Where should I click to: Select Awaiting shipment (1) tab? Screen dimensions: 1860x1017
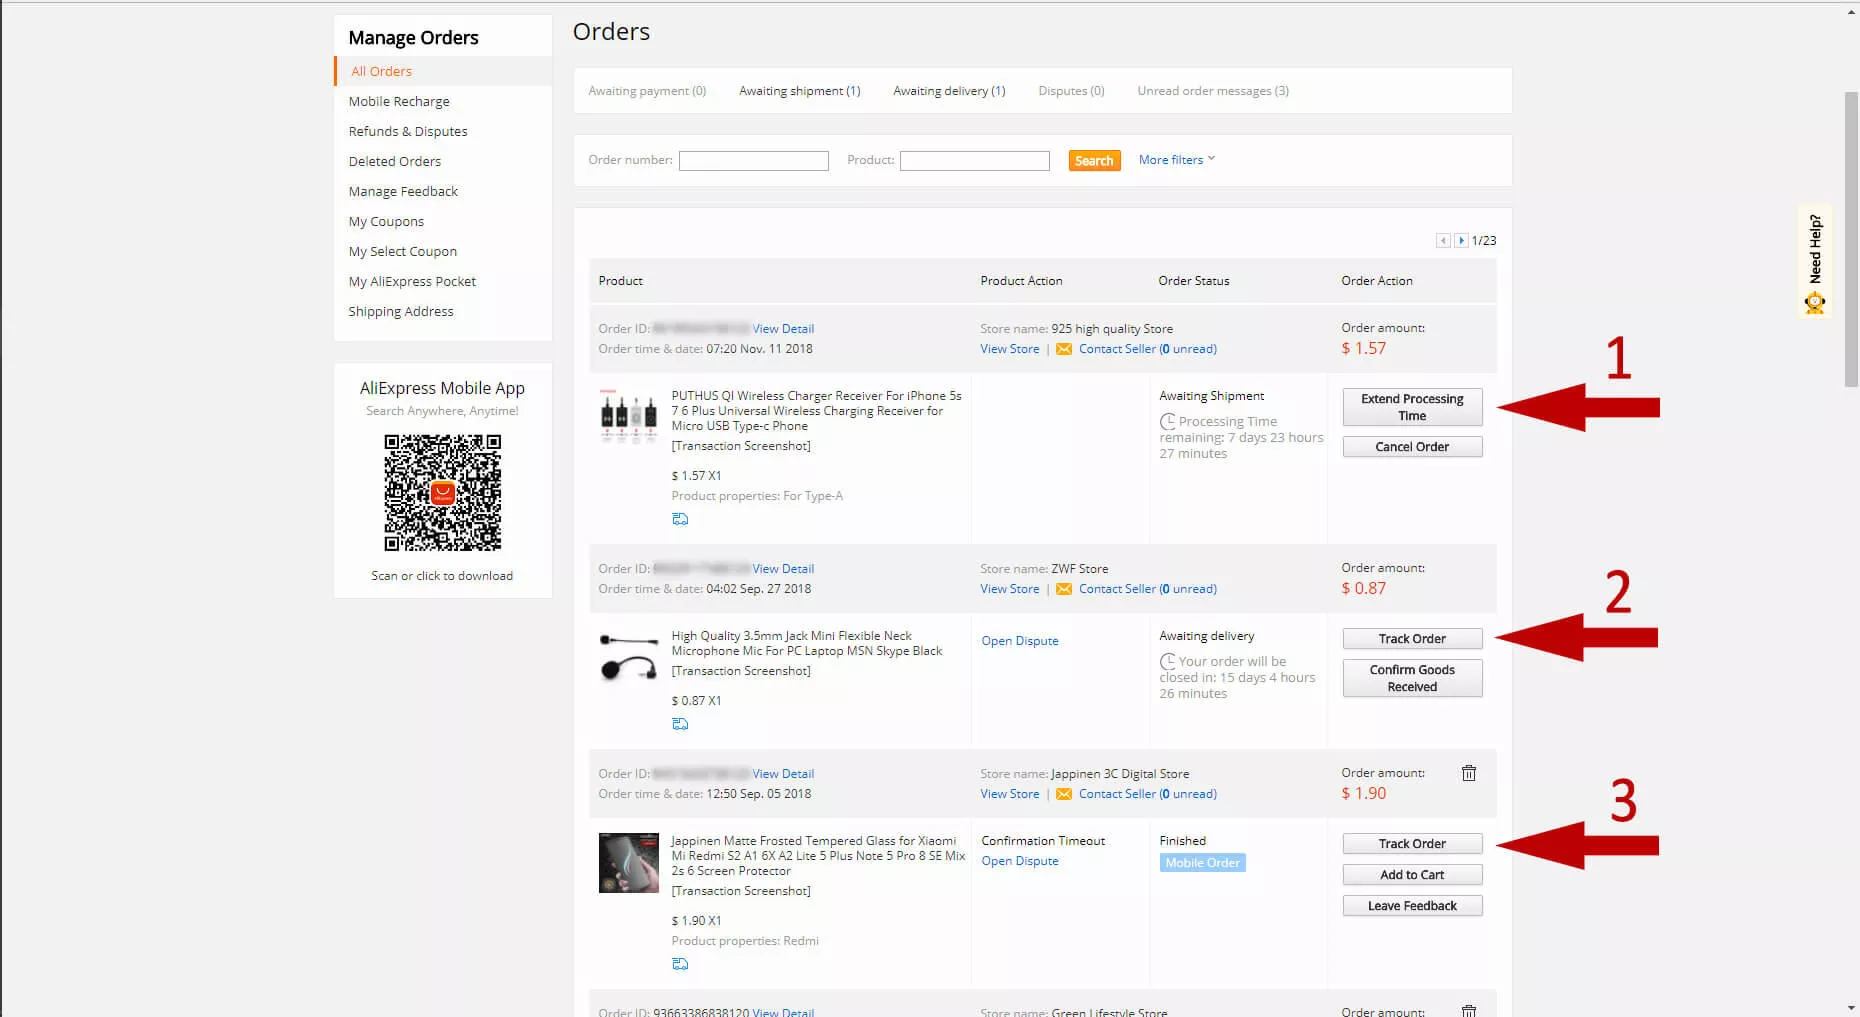tap(800, 91)
